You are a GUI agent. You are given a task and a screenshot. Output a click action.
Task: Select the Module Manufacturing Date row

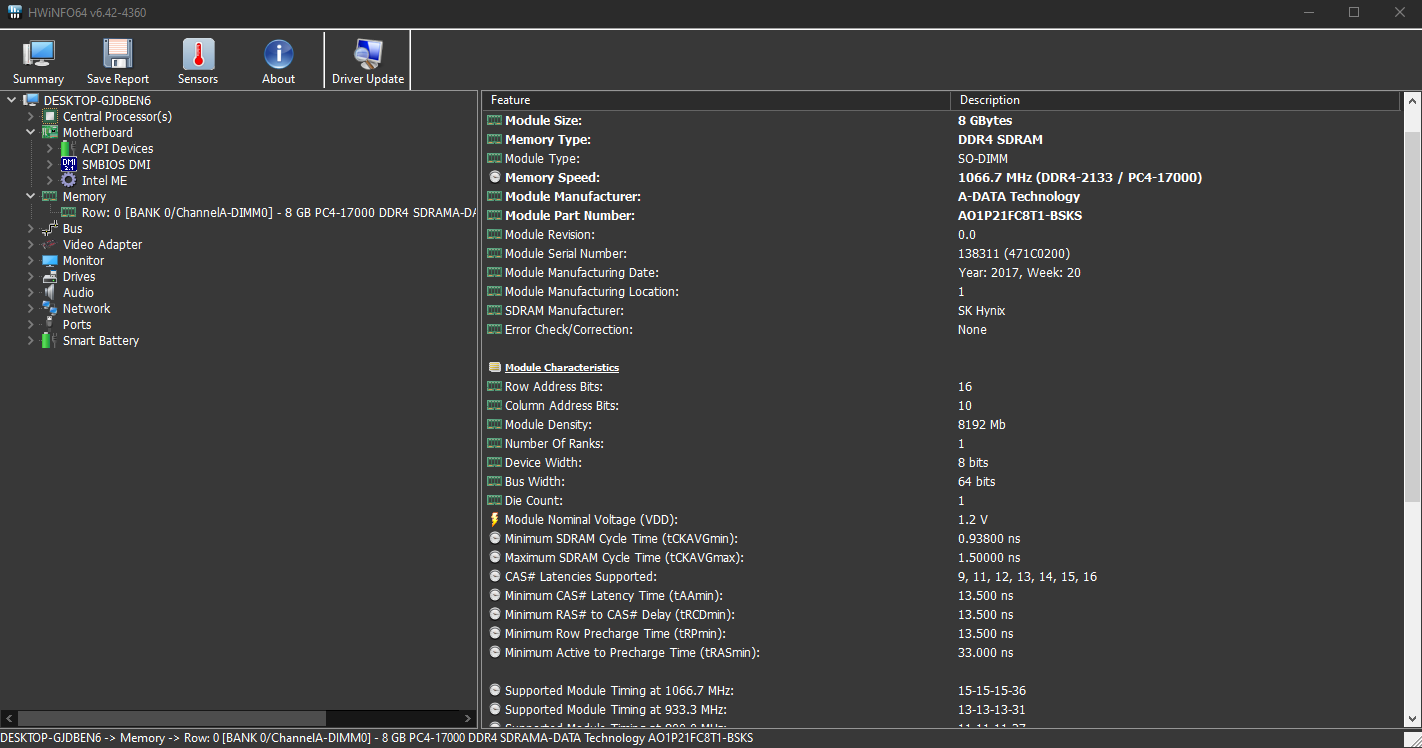pos(943,272)
